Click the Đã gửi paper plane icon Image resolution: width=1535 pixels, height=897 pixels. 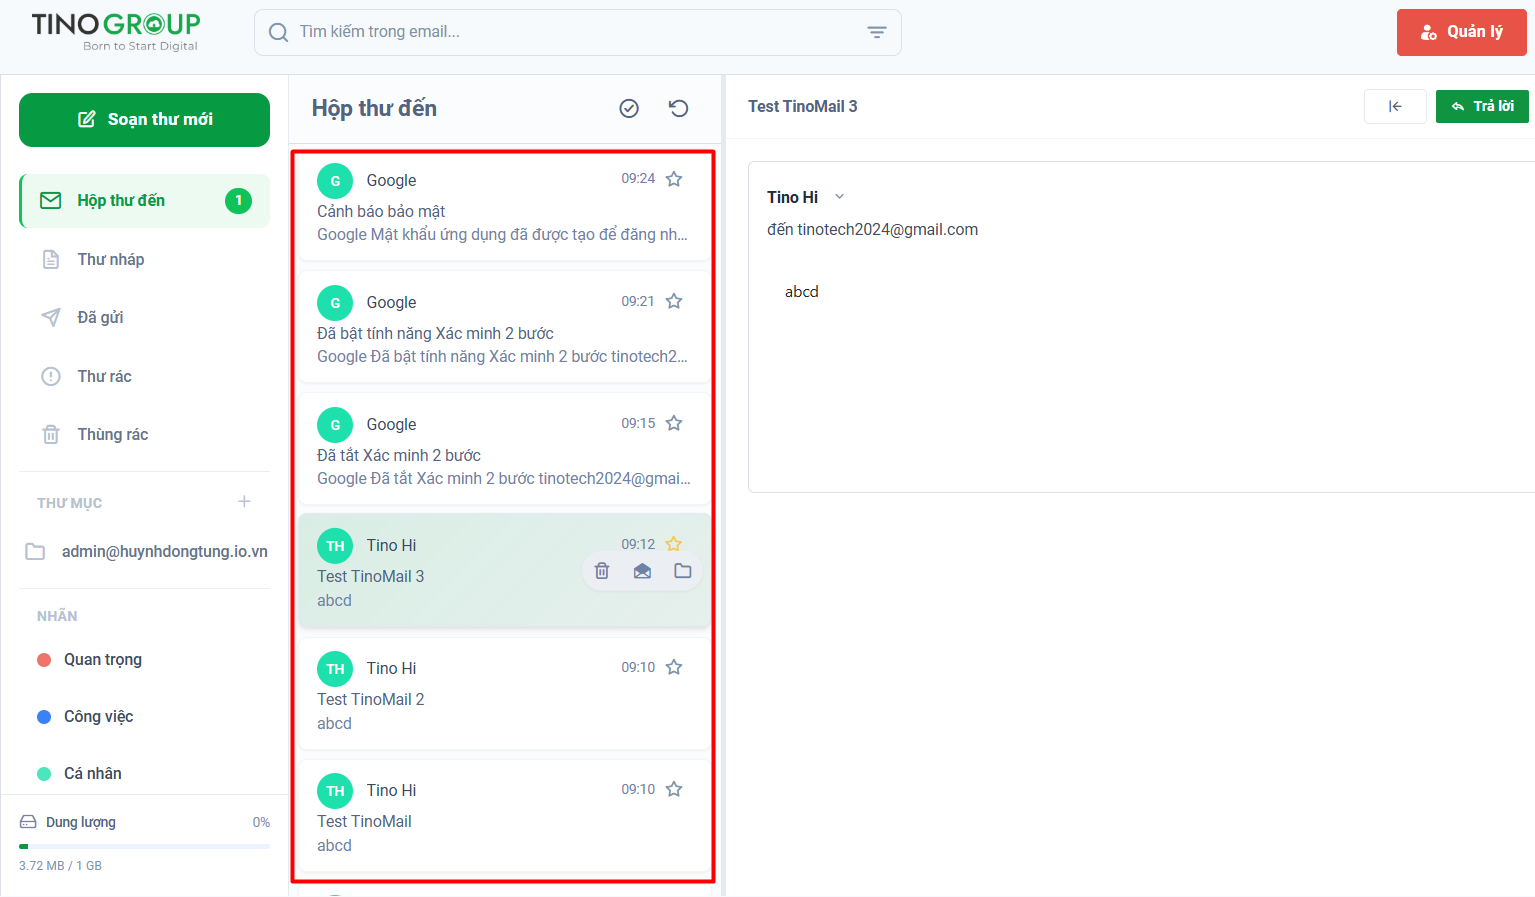pyautogui.click(x=51, y=318)
